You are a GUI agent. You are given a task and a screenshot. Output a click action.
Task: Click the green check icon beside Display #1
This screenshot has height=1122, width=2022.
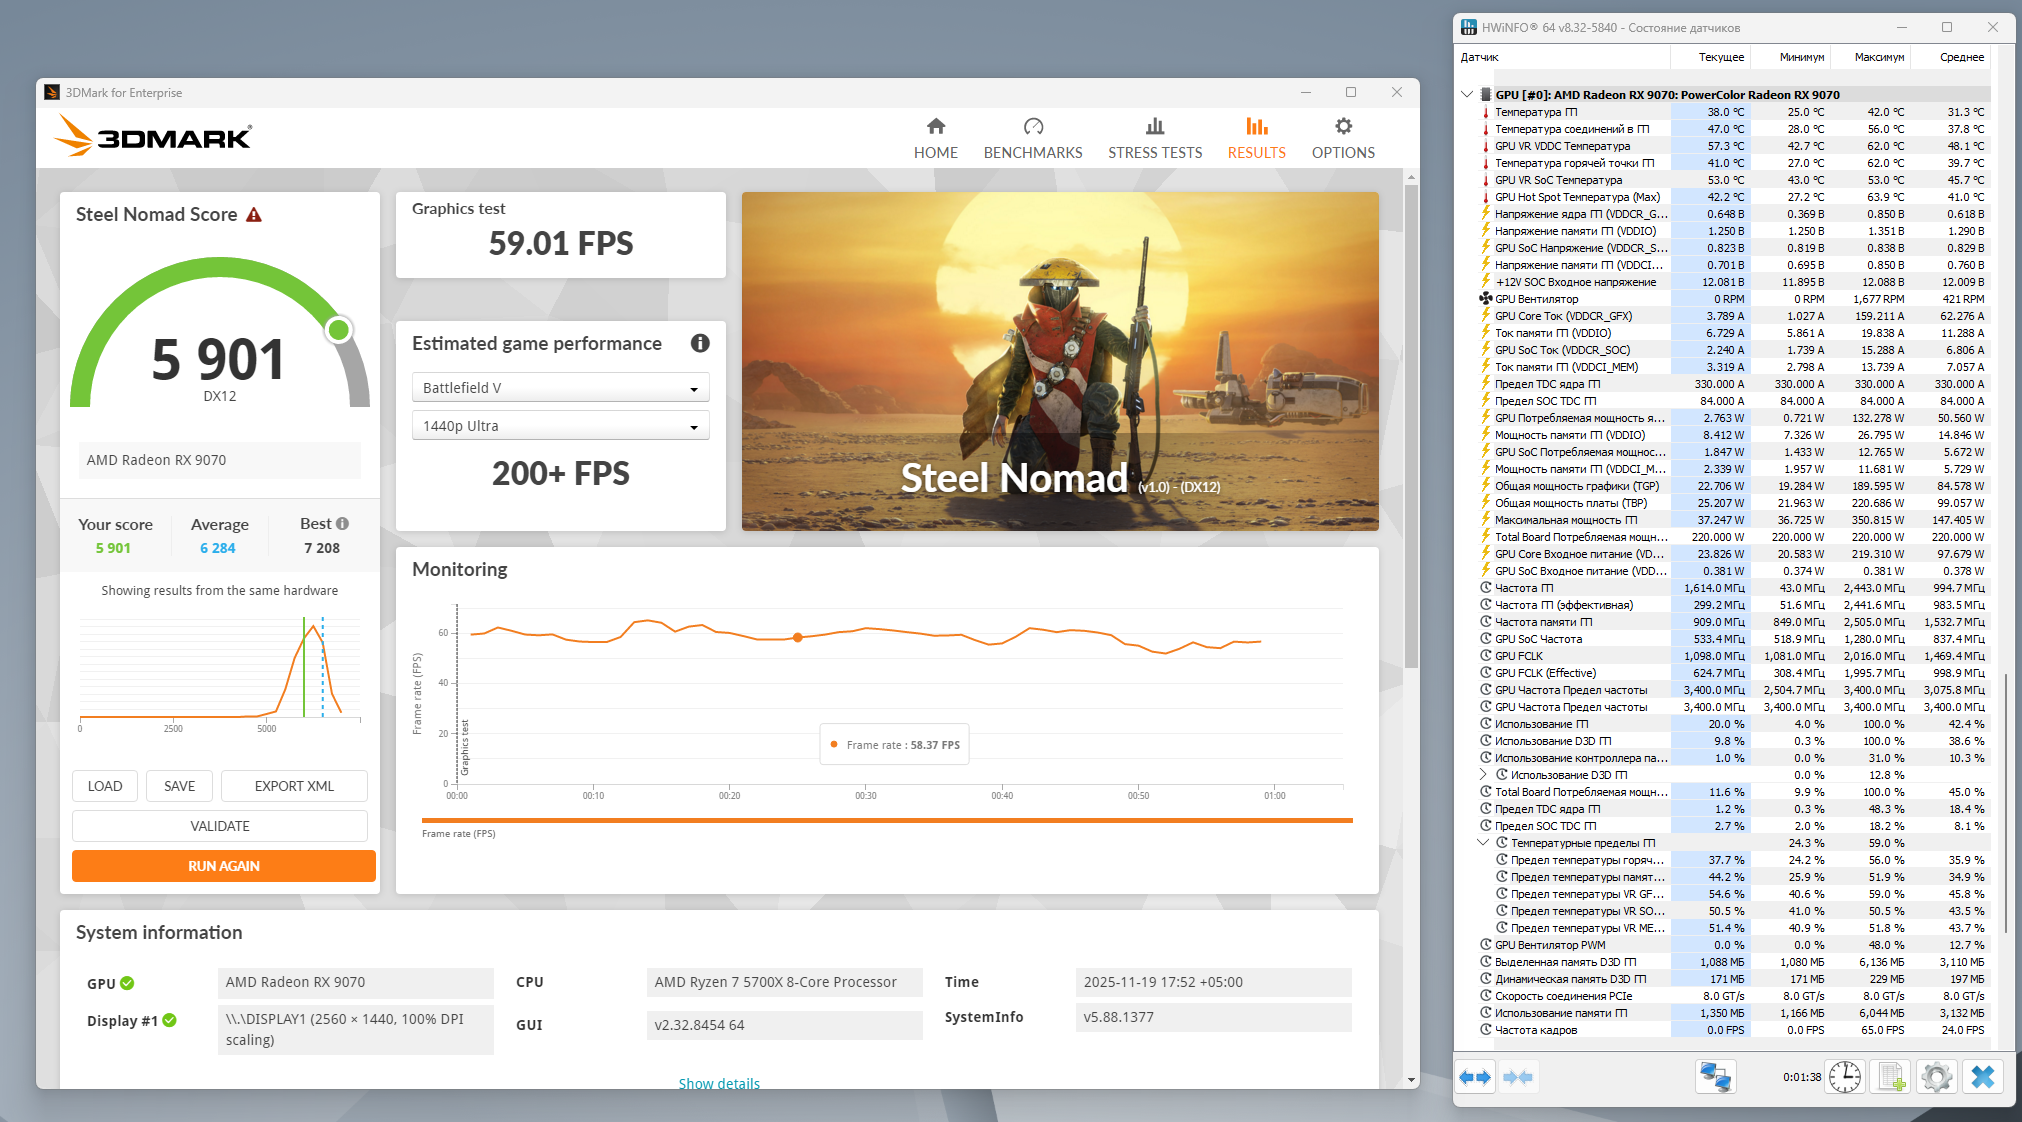point(170,1020)
